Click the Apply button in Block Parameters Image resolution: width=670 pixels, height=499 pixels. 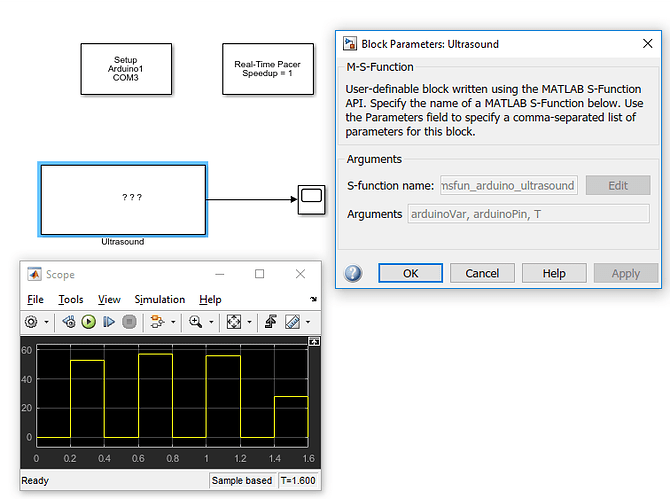[626, 273]
